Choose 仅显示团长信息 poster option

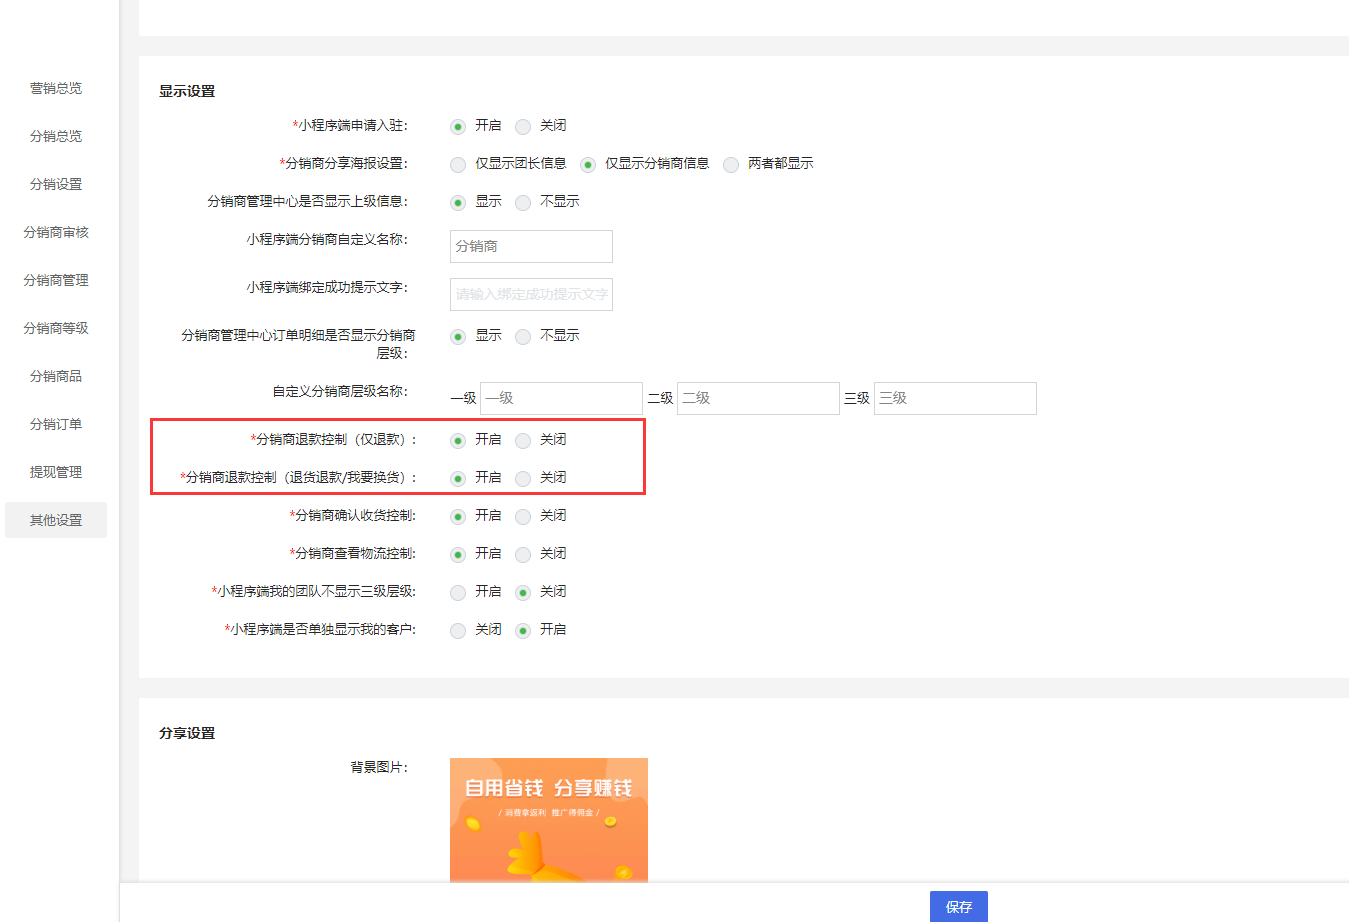tap(458, 165)
